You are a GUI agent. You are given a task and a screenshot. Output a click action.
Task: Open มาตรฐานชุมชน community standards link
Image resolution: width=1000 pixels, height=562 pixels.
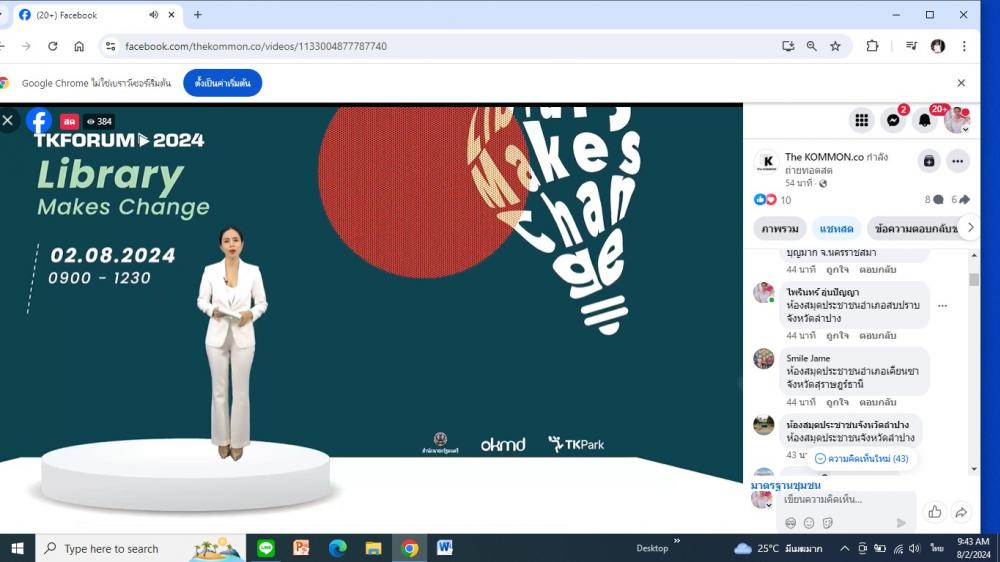click(x=786, y=485)
